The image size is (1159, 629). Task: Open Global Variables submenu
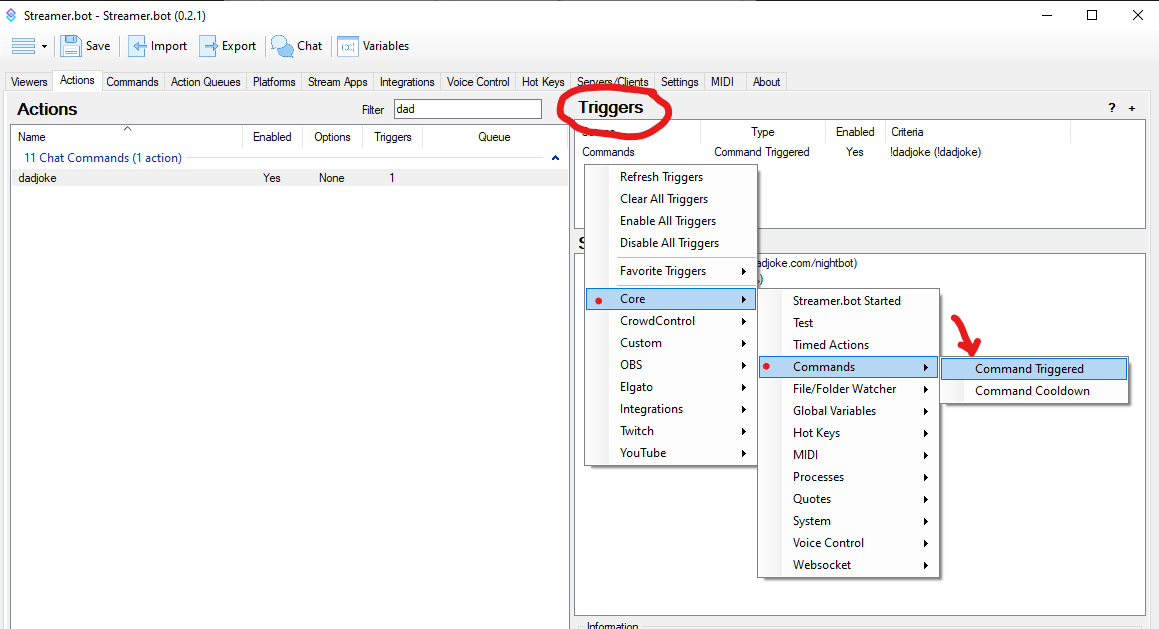(x=849, y=411)
